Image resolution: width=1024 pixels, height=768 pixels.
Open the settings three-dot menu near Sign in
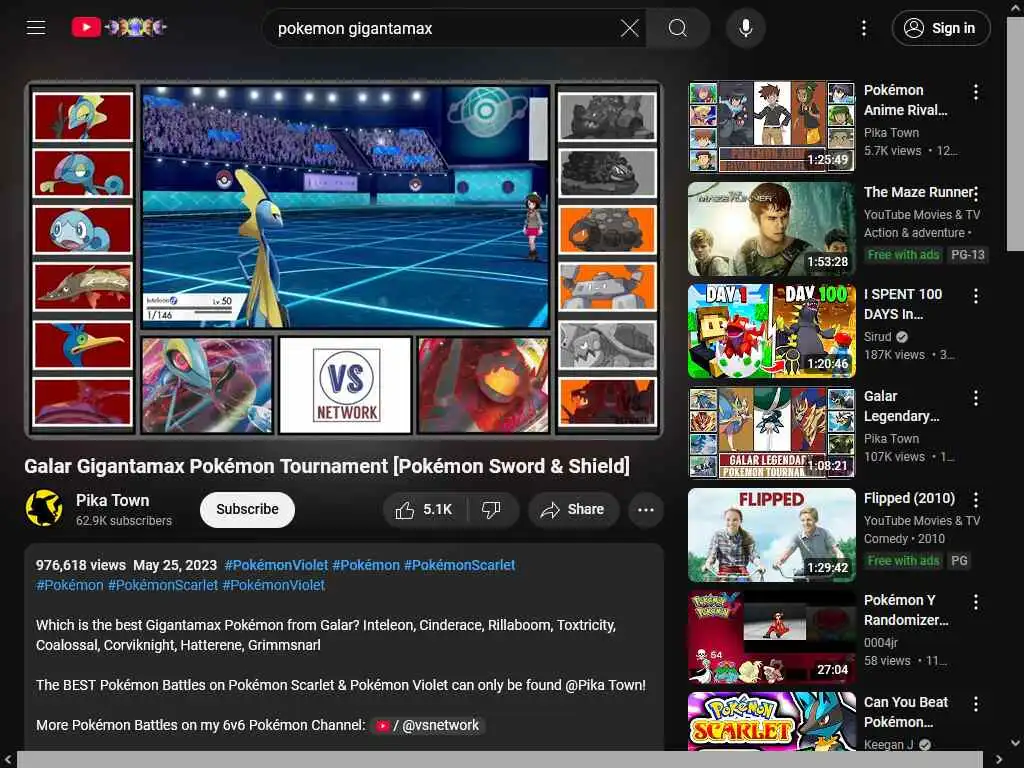(864, 28)
